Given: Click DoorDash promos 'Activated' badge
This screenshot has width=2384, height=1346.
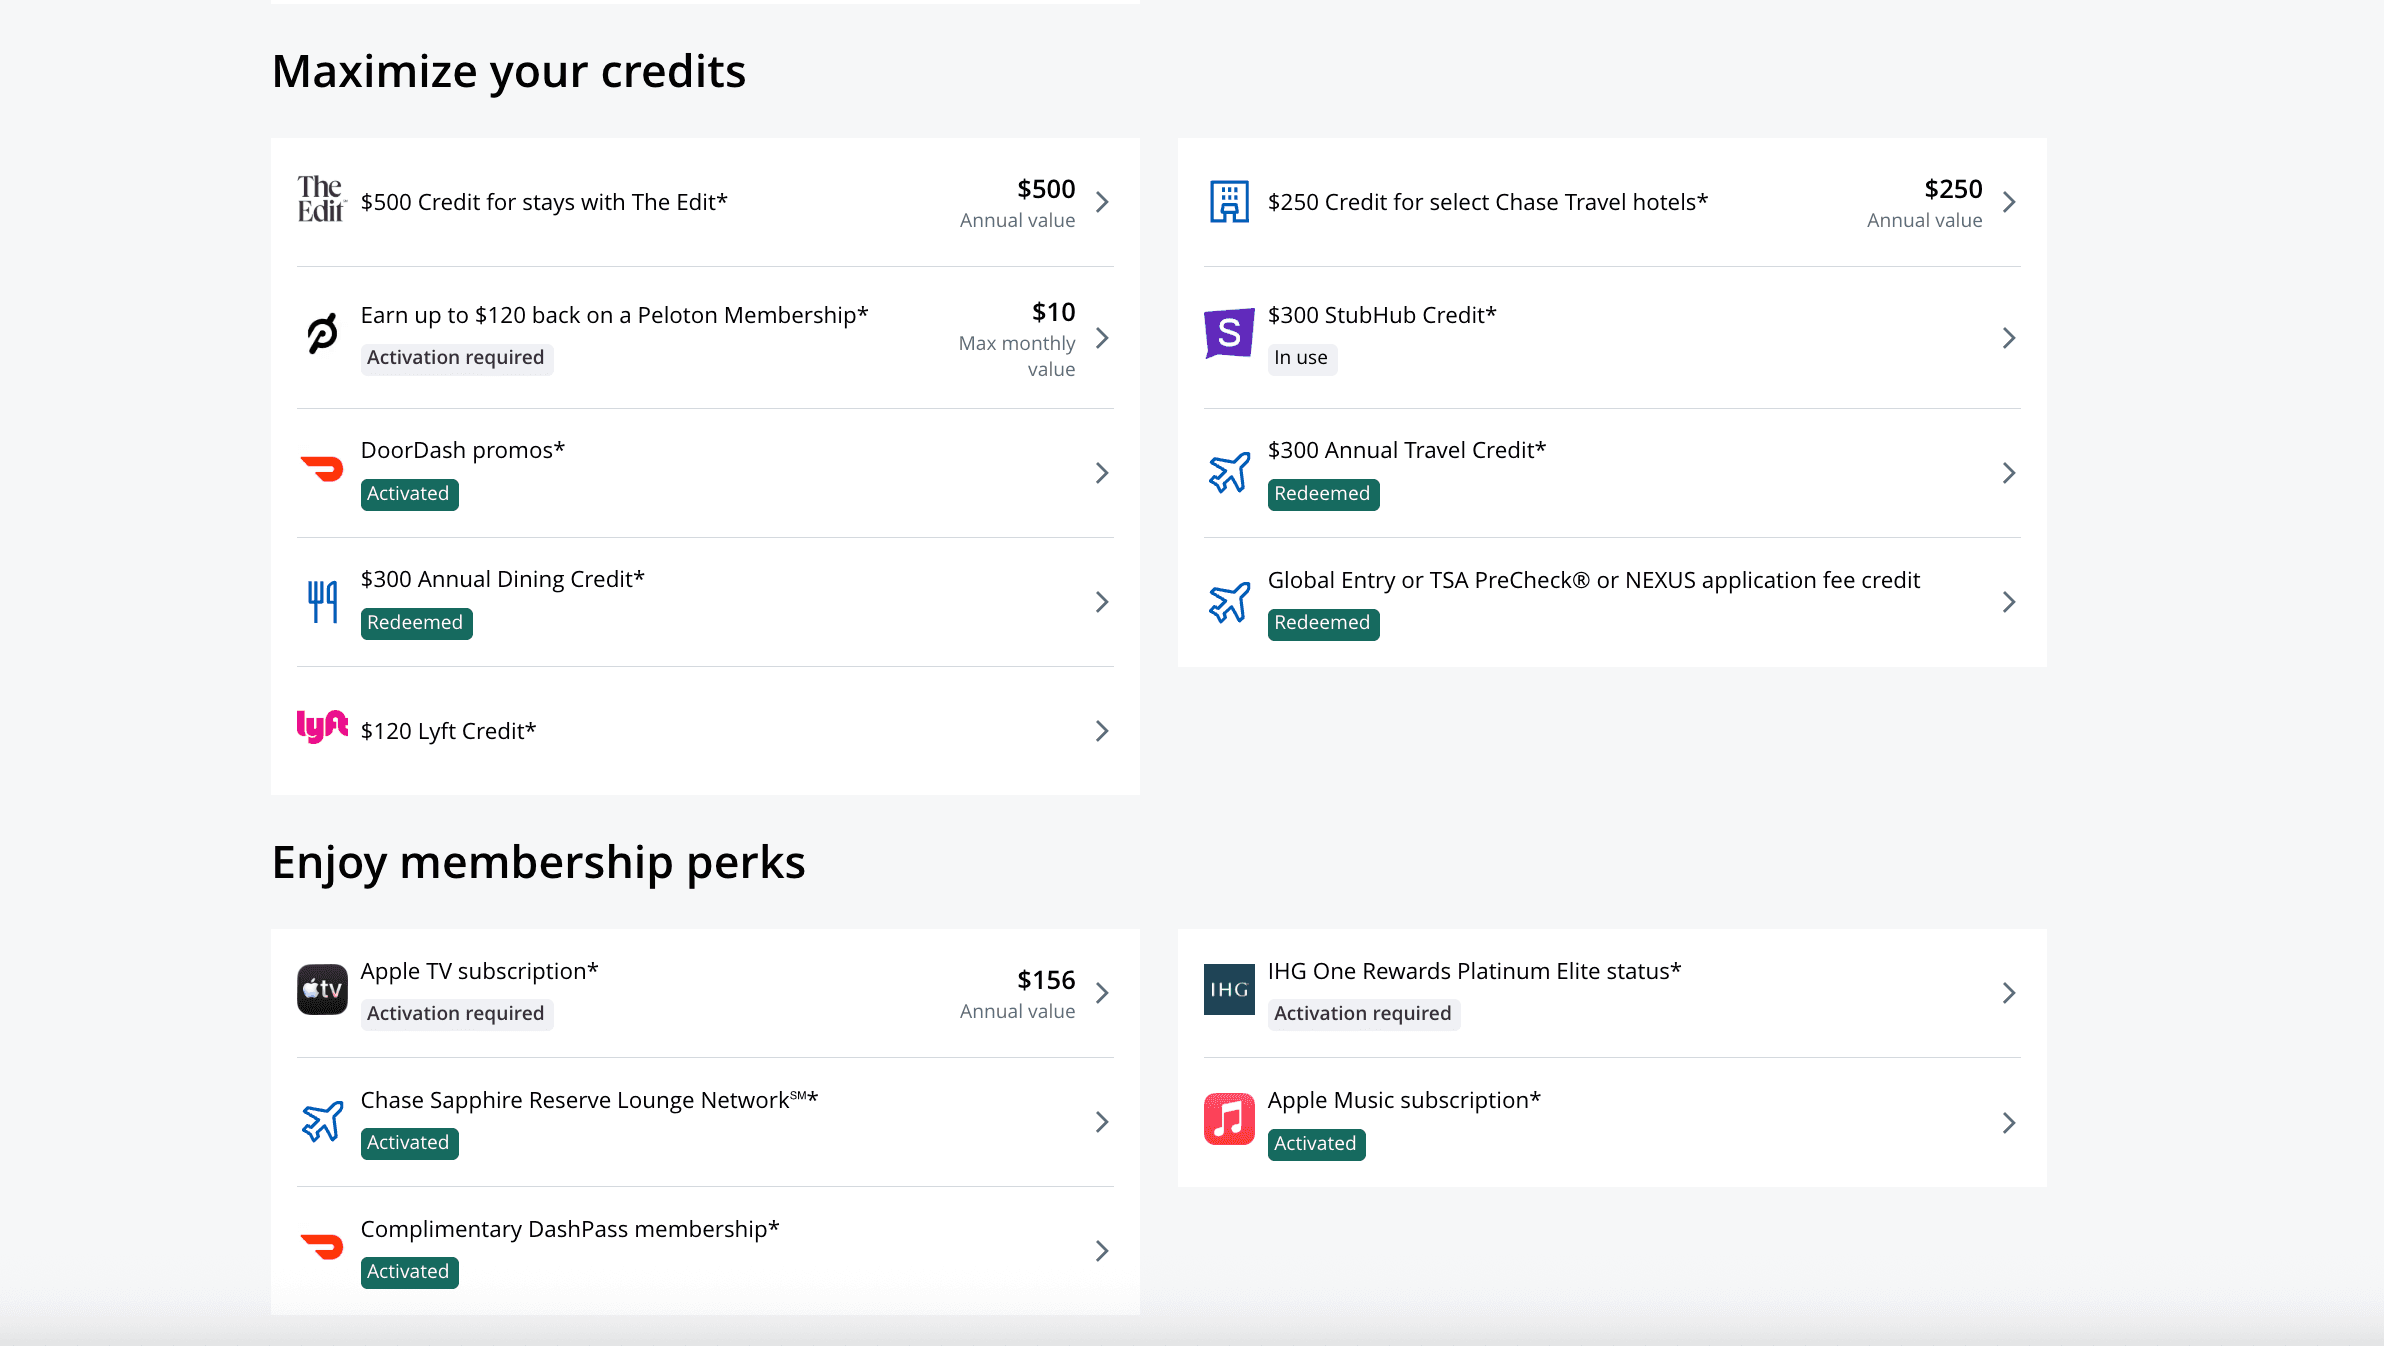Looking at the screenshot, I should click(x=409, y=494).
